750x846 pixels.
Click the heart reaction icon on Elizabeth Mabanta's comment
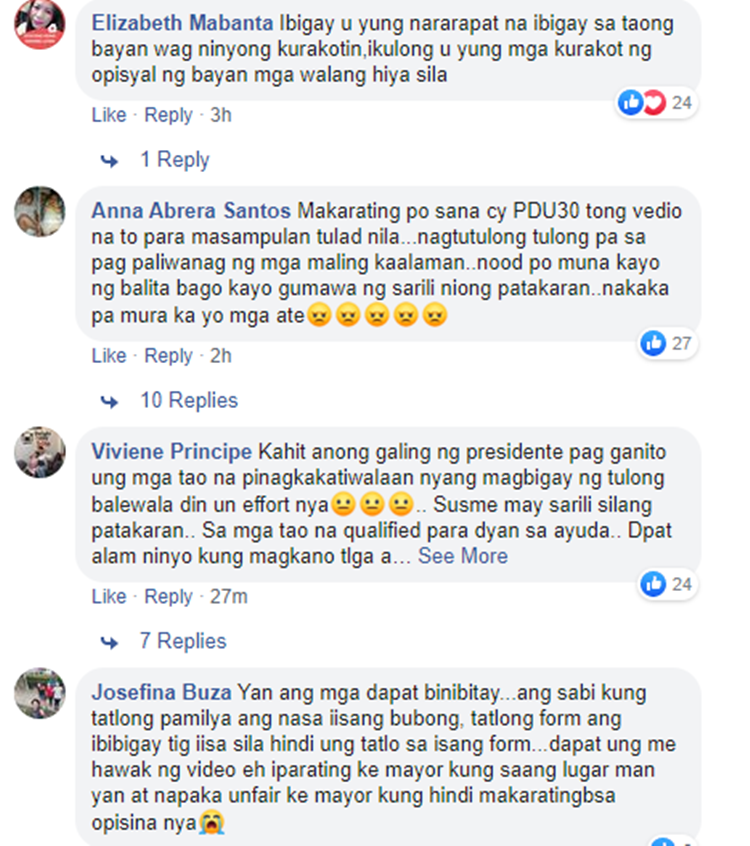click(654, 102)
